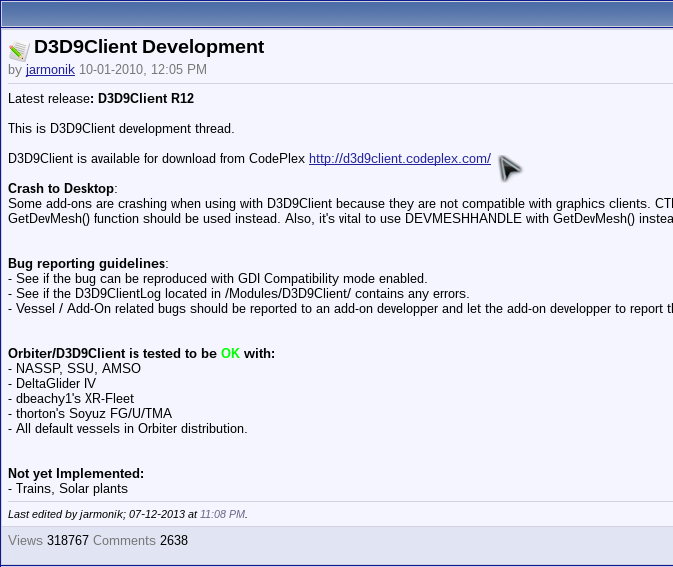Open jarmonik's profile link
The height and width of the screenshot is (567, 673).
[50, 70]
